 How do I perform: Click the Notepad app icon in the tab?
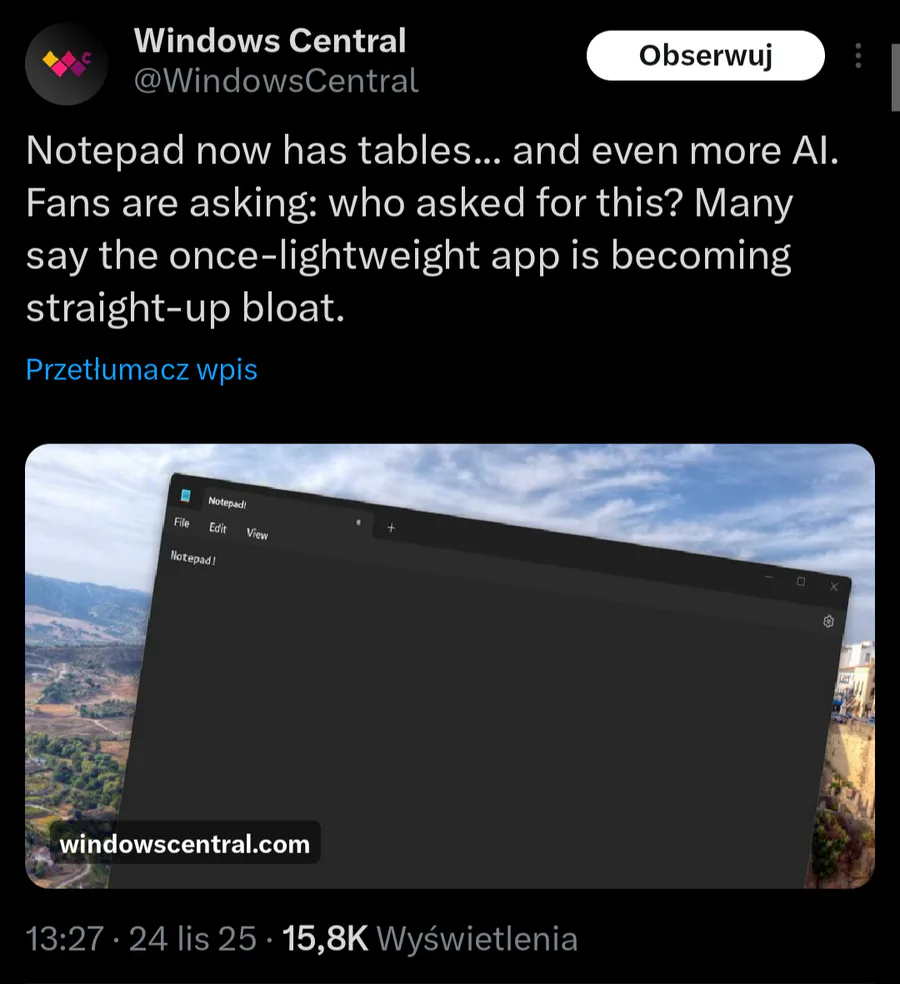(185, 494)
